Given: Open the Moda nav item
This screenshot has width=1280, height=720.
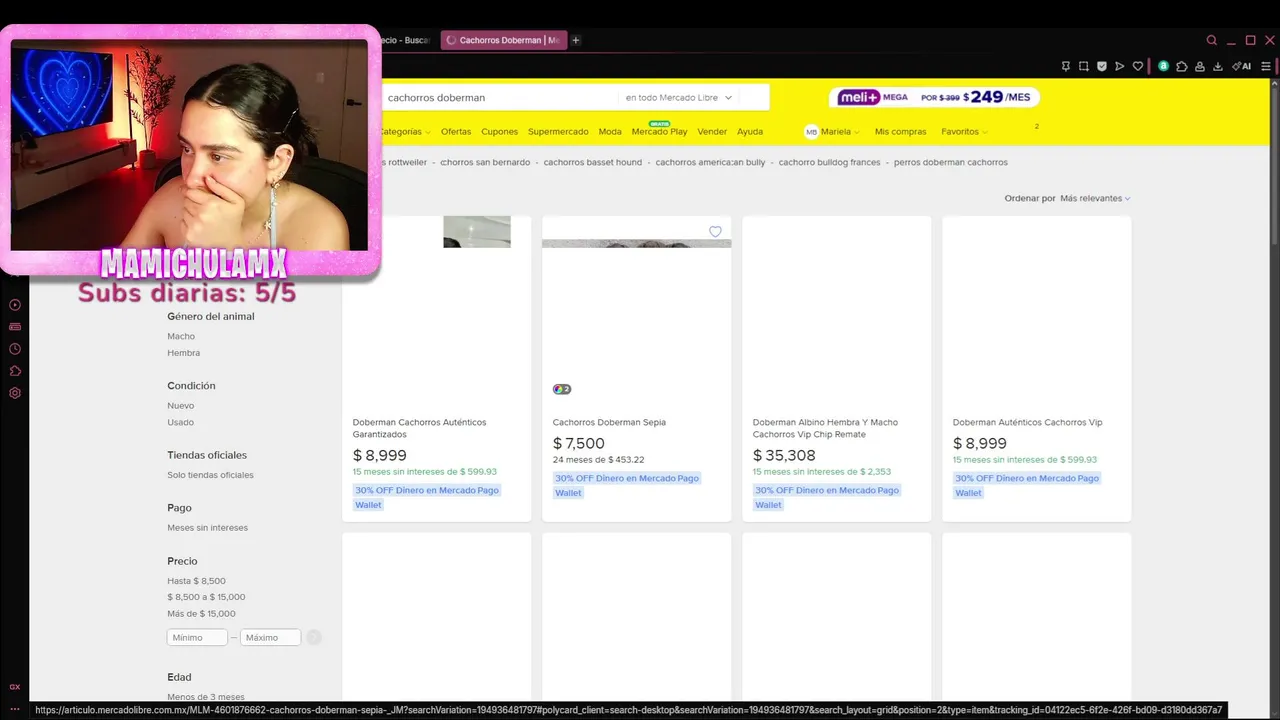Looking at the screenshot, I should (610, 132).
